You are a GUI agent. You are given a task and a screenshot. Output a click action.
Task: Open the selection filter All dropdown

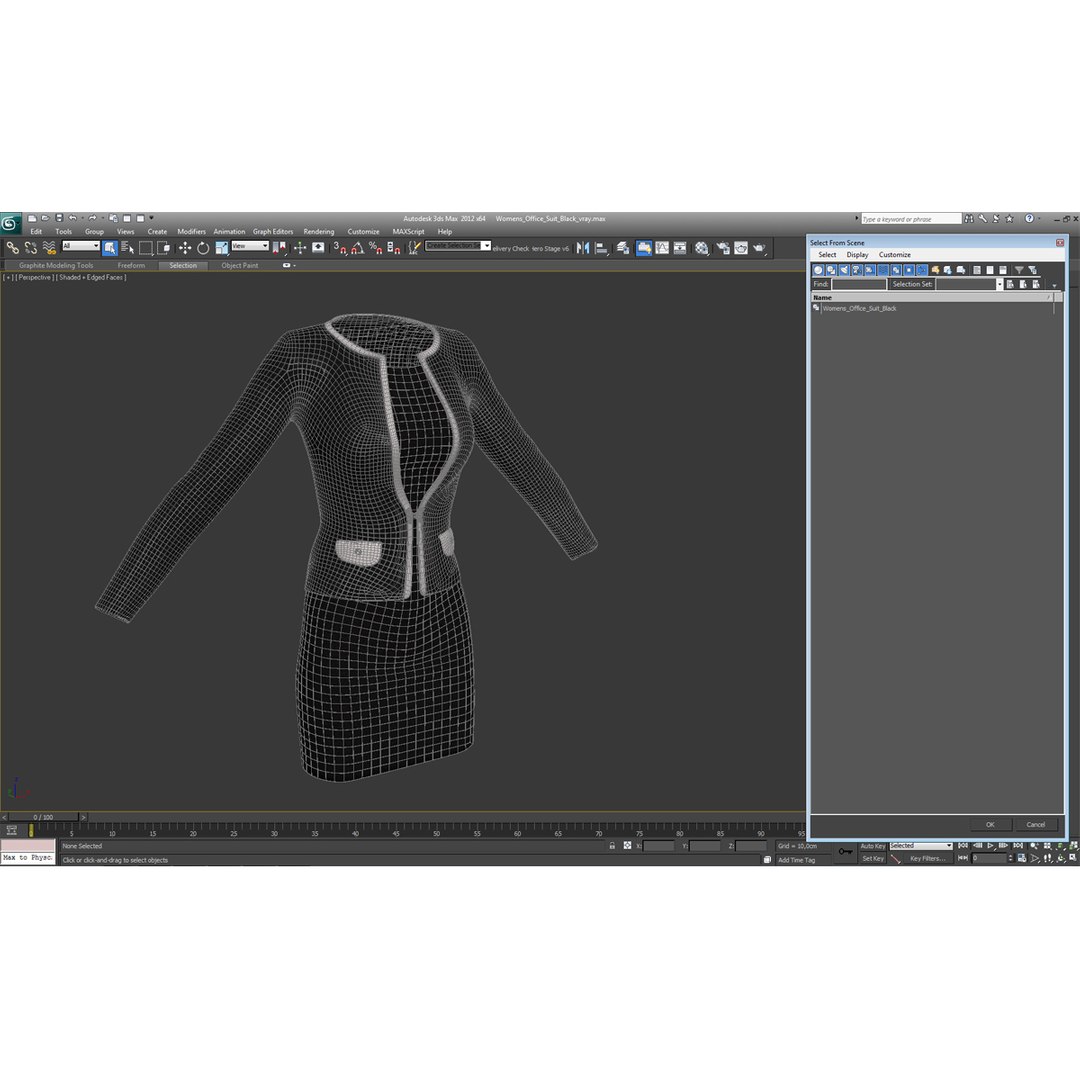81,246
